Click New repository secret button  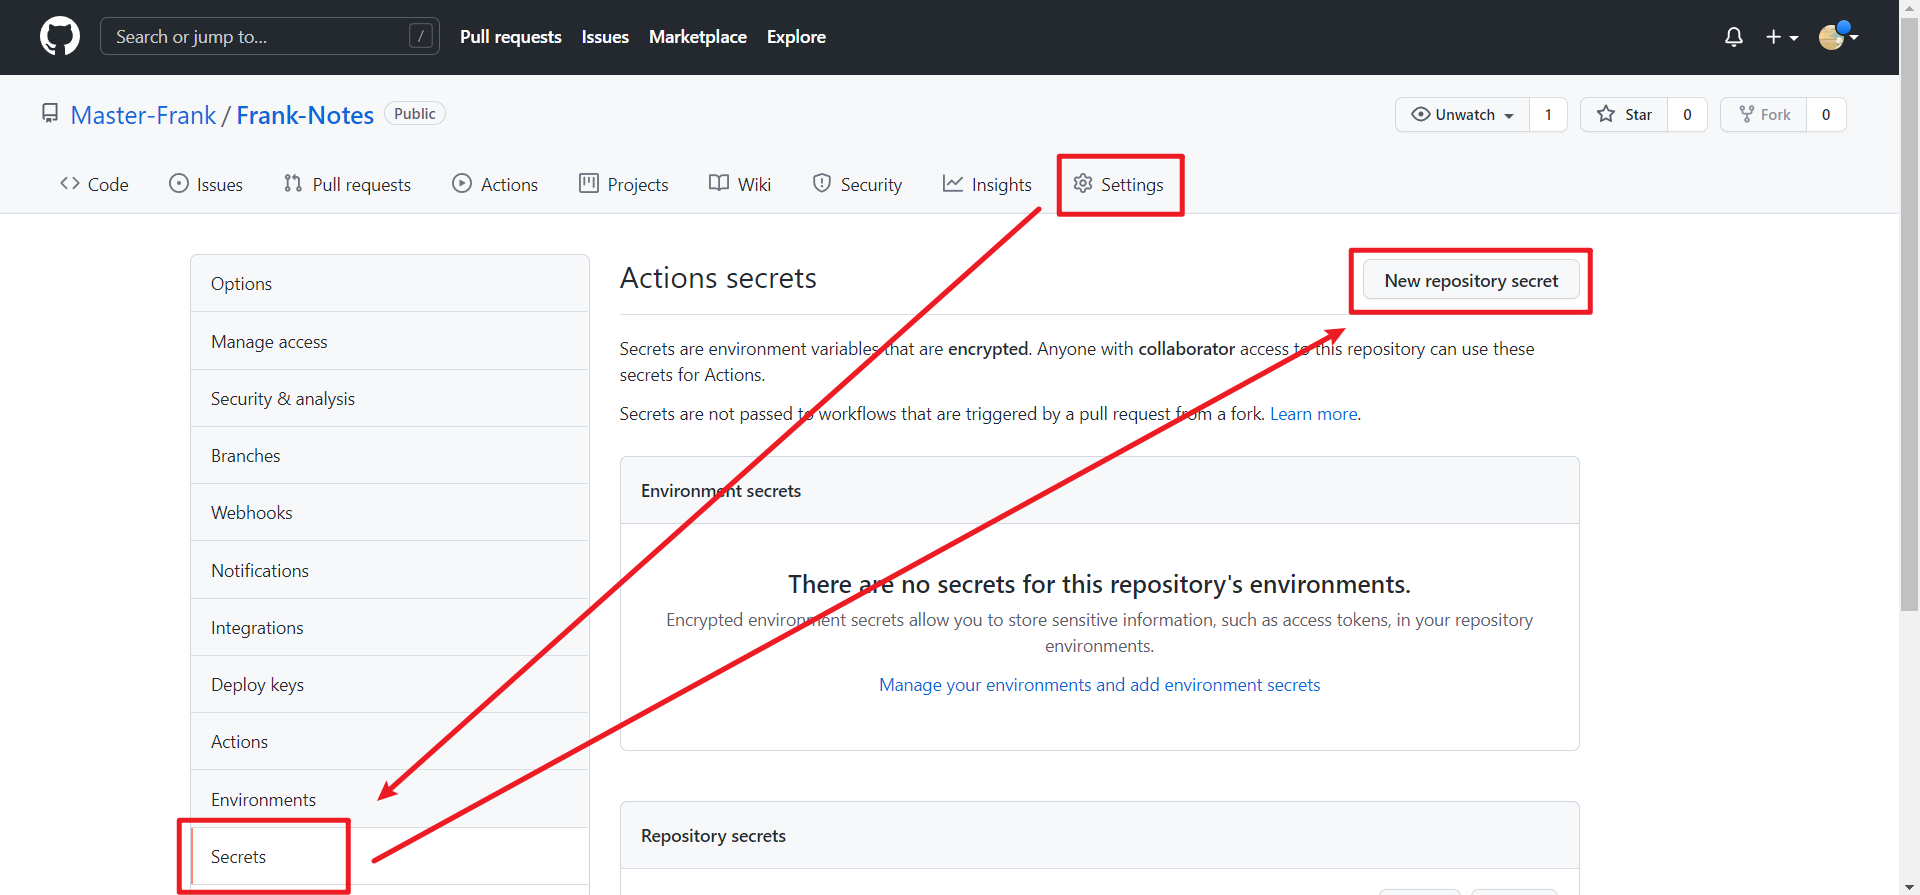coord(1471,280)
